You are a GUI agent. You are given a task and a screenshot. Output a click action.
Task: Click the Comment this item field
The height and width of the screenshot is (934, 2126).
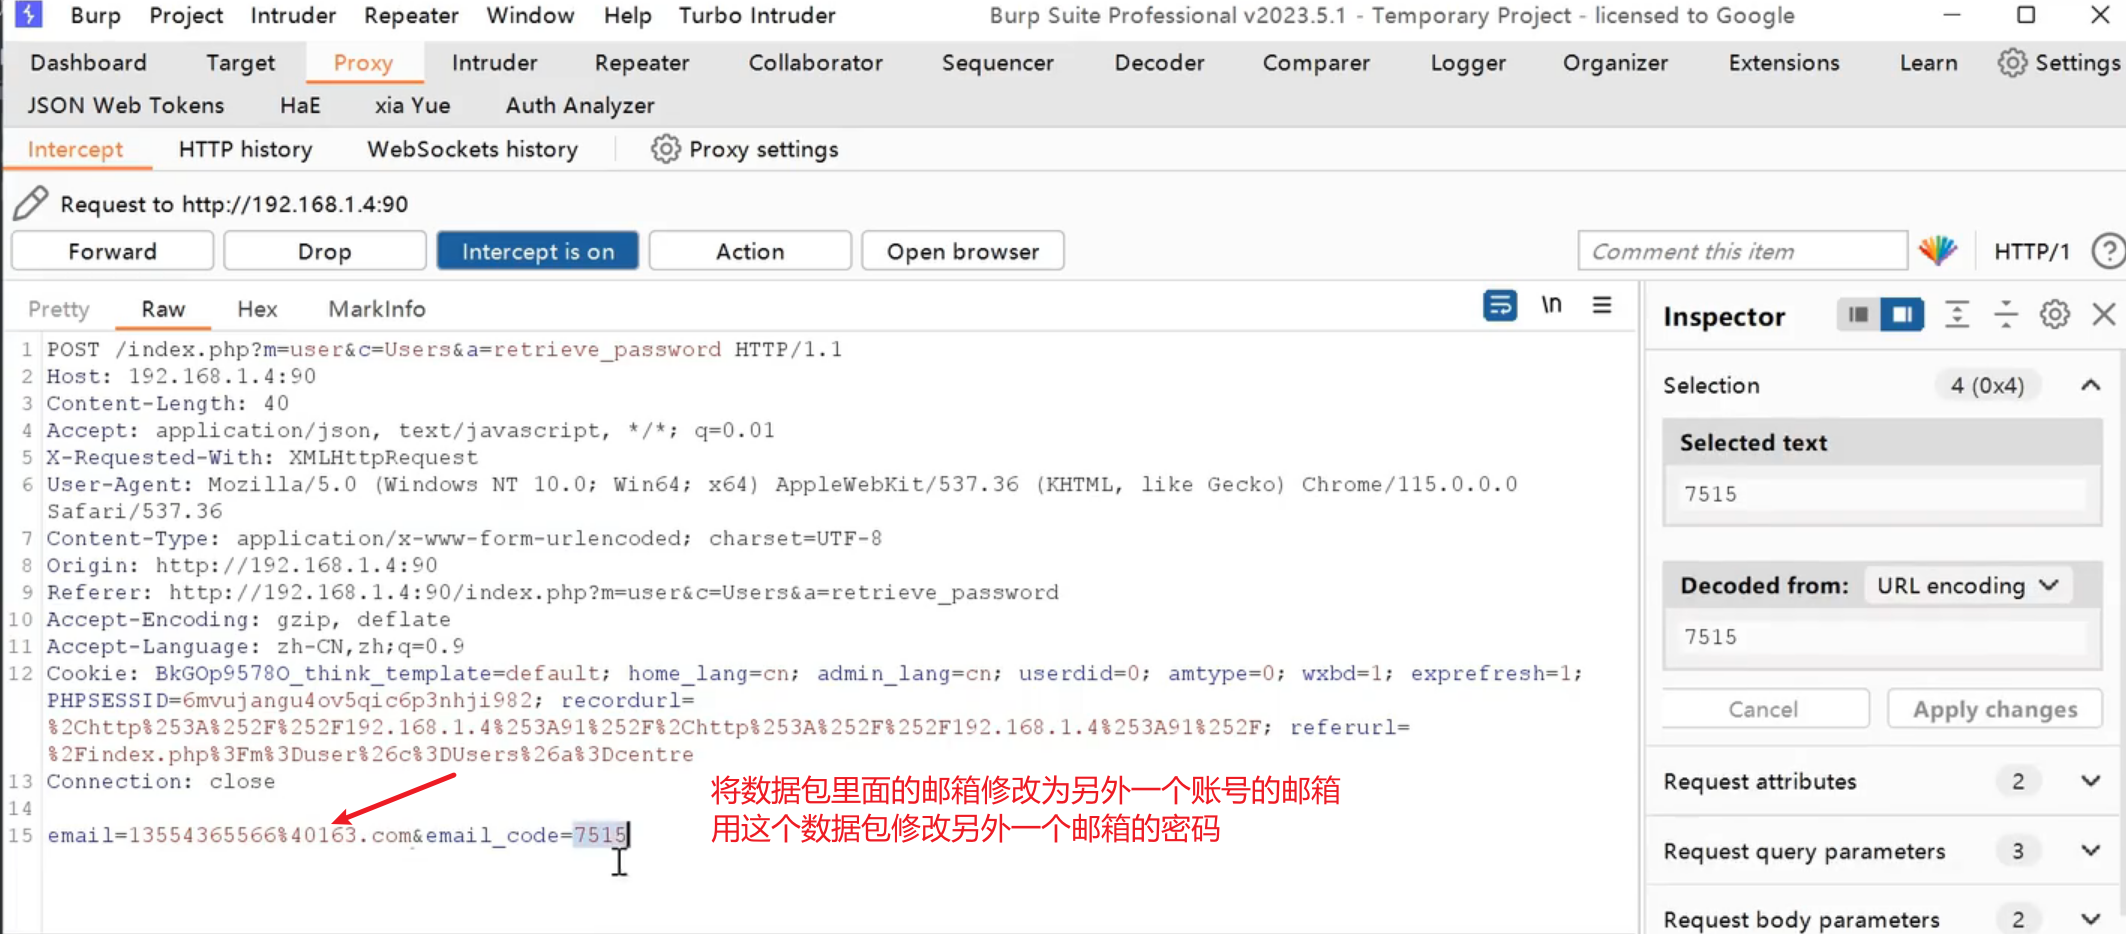pyautogui.click(x=1741, y=251)
